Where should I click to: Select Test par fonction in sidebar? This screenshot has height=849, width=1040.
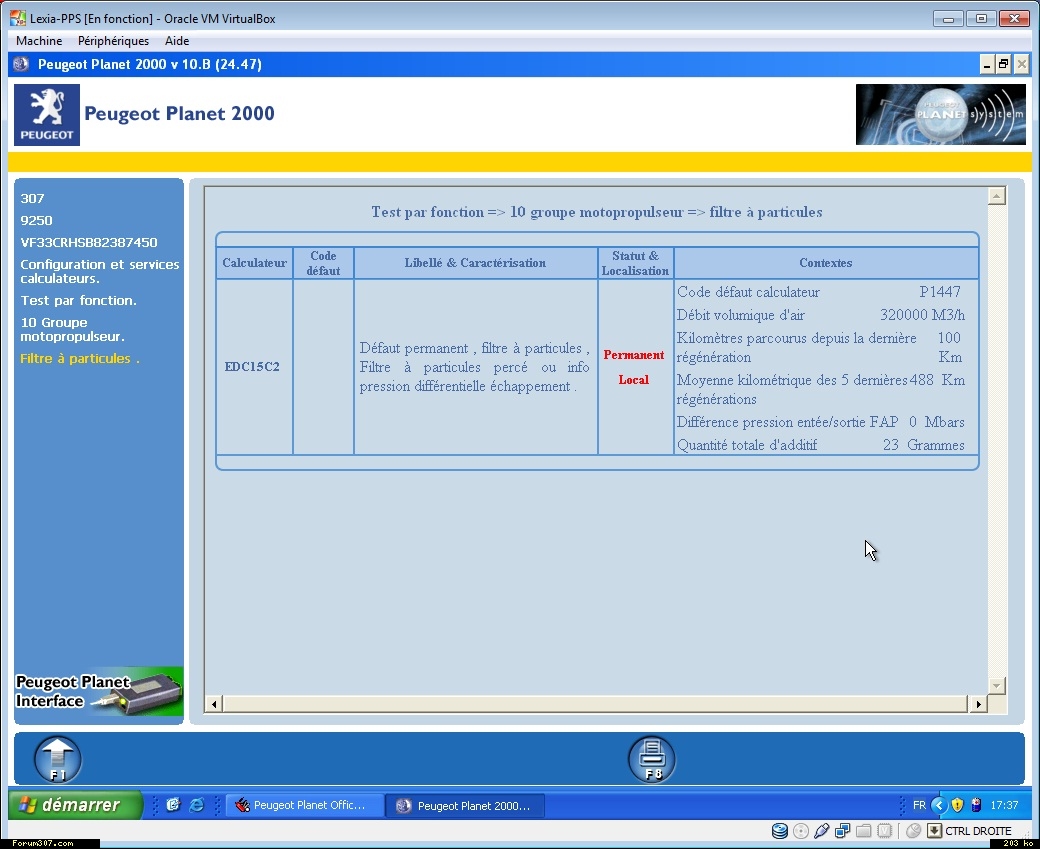78,300
